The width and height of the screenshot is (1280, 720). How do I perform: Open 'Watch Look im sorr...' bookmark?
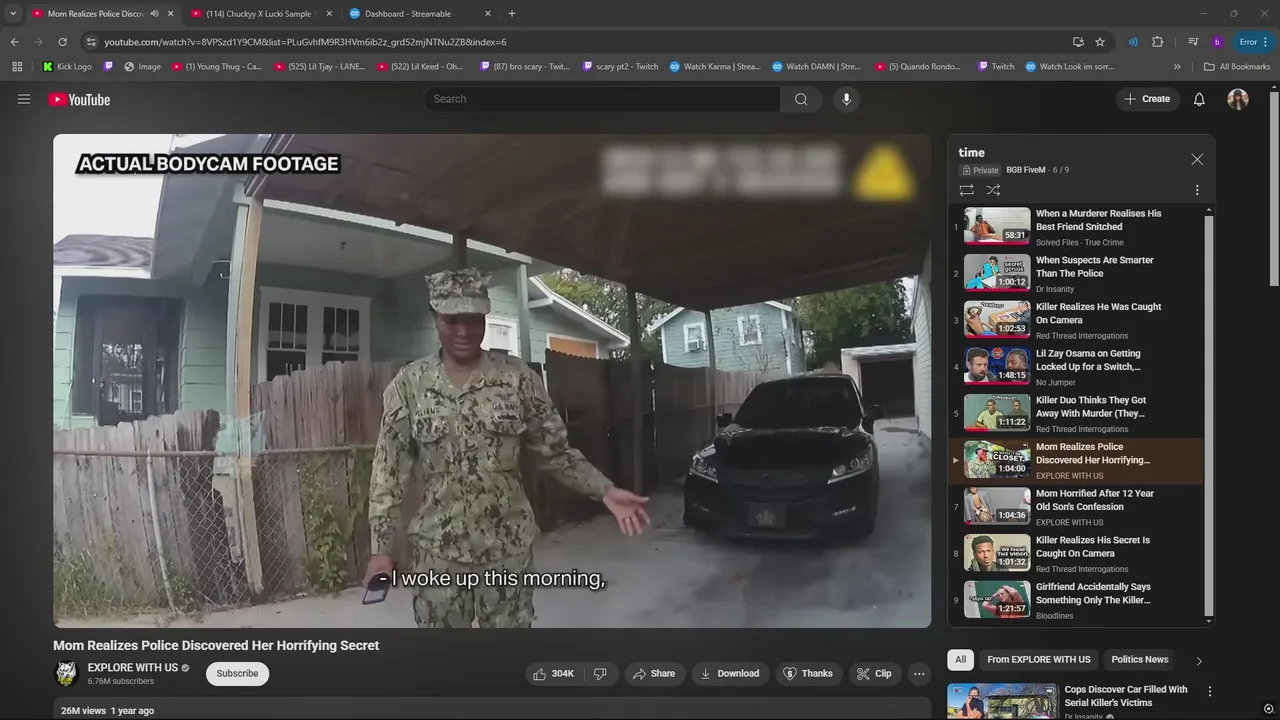1069,67
